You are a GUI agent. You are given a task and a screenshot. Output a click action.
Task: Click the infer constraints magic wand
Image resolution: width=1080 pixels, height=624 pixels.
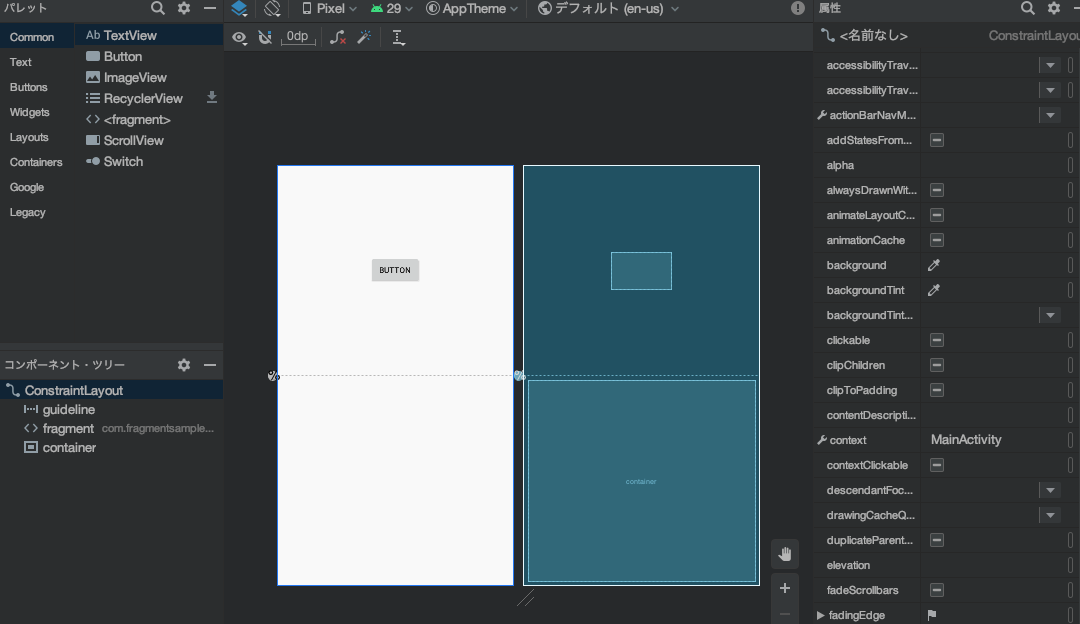pyautogui.click(x=364, y=37)
